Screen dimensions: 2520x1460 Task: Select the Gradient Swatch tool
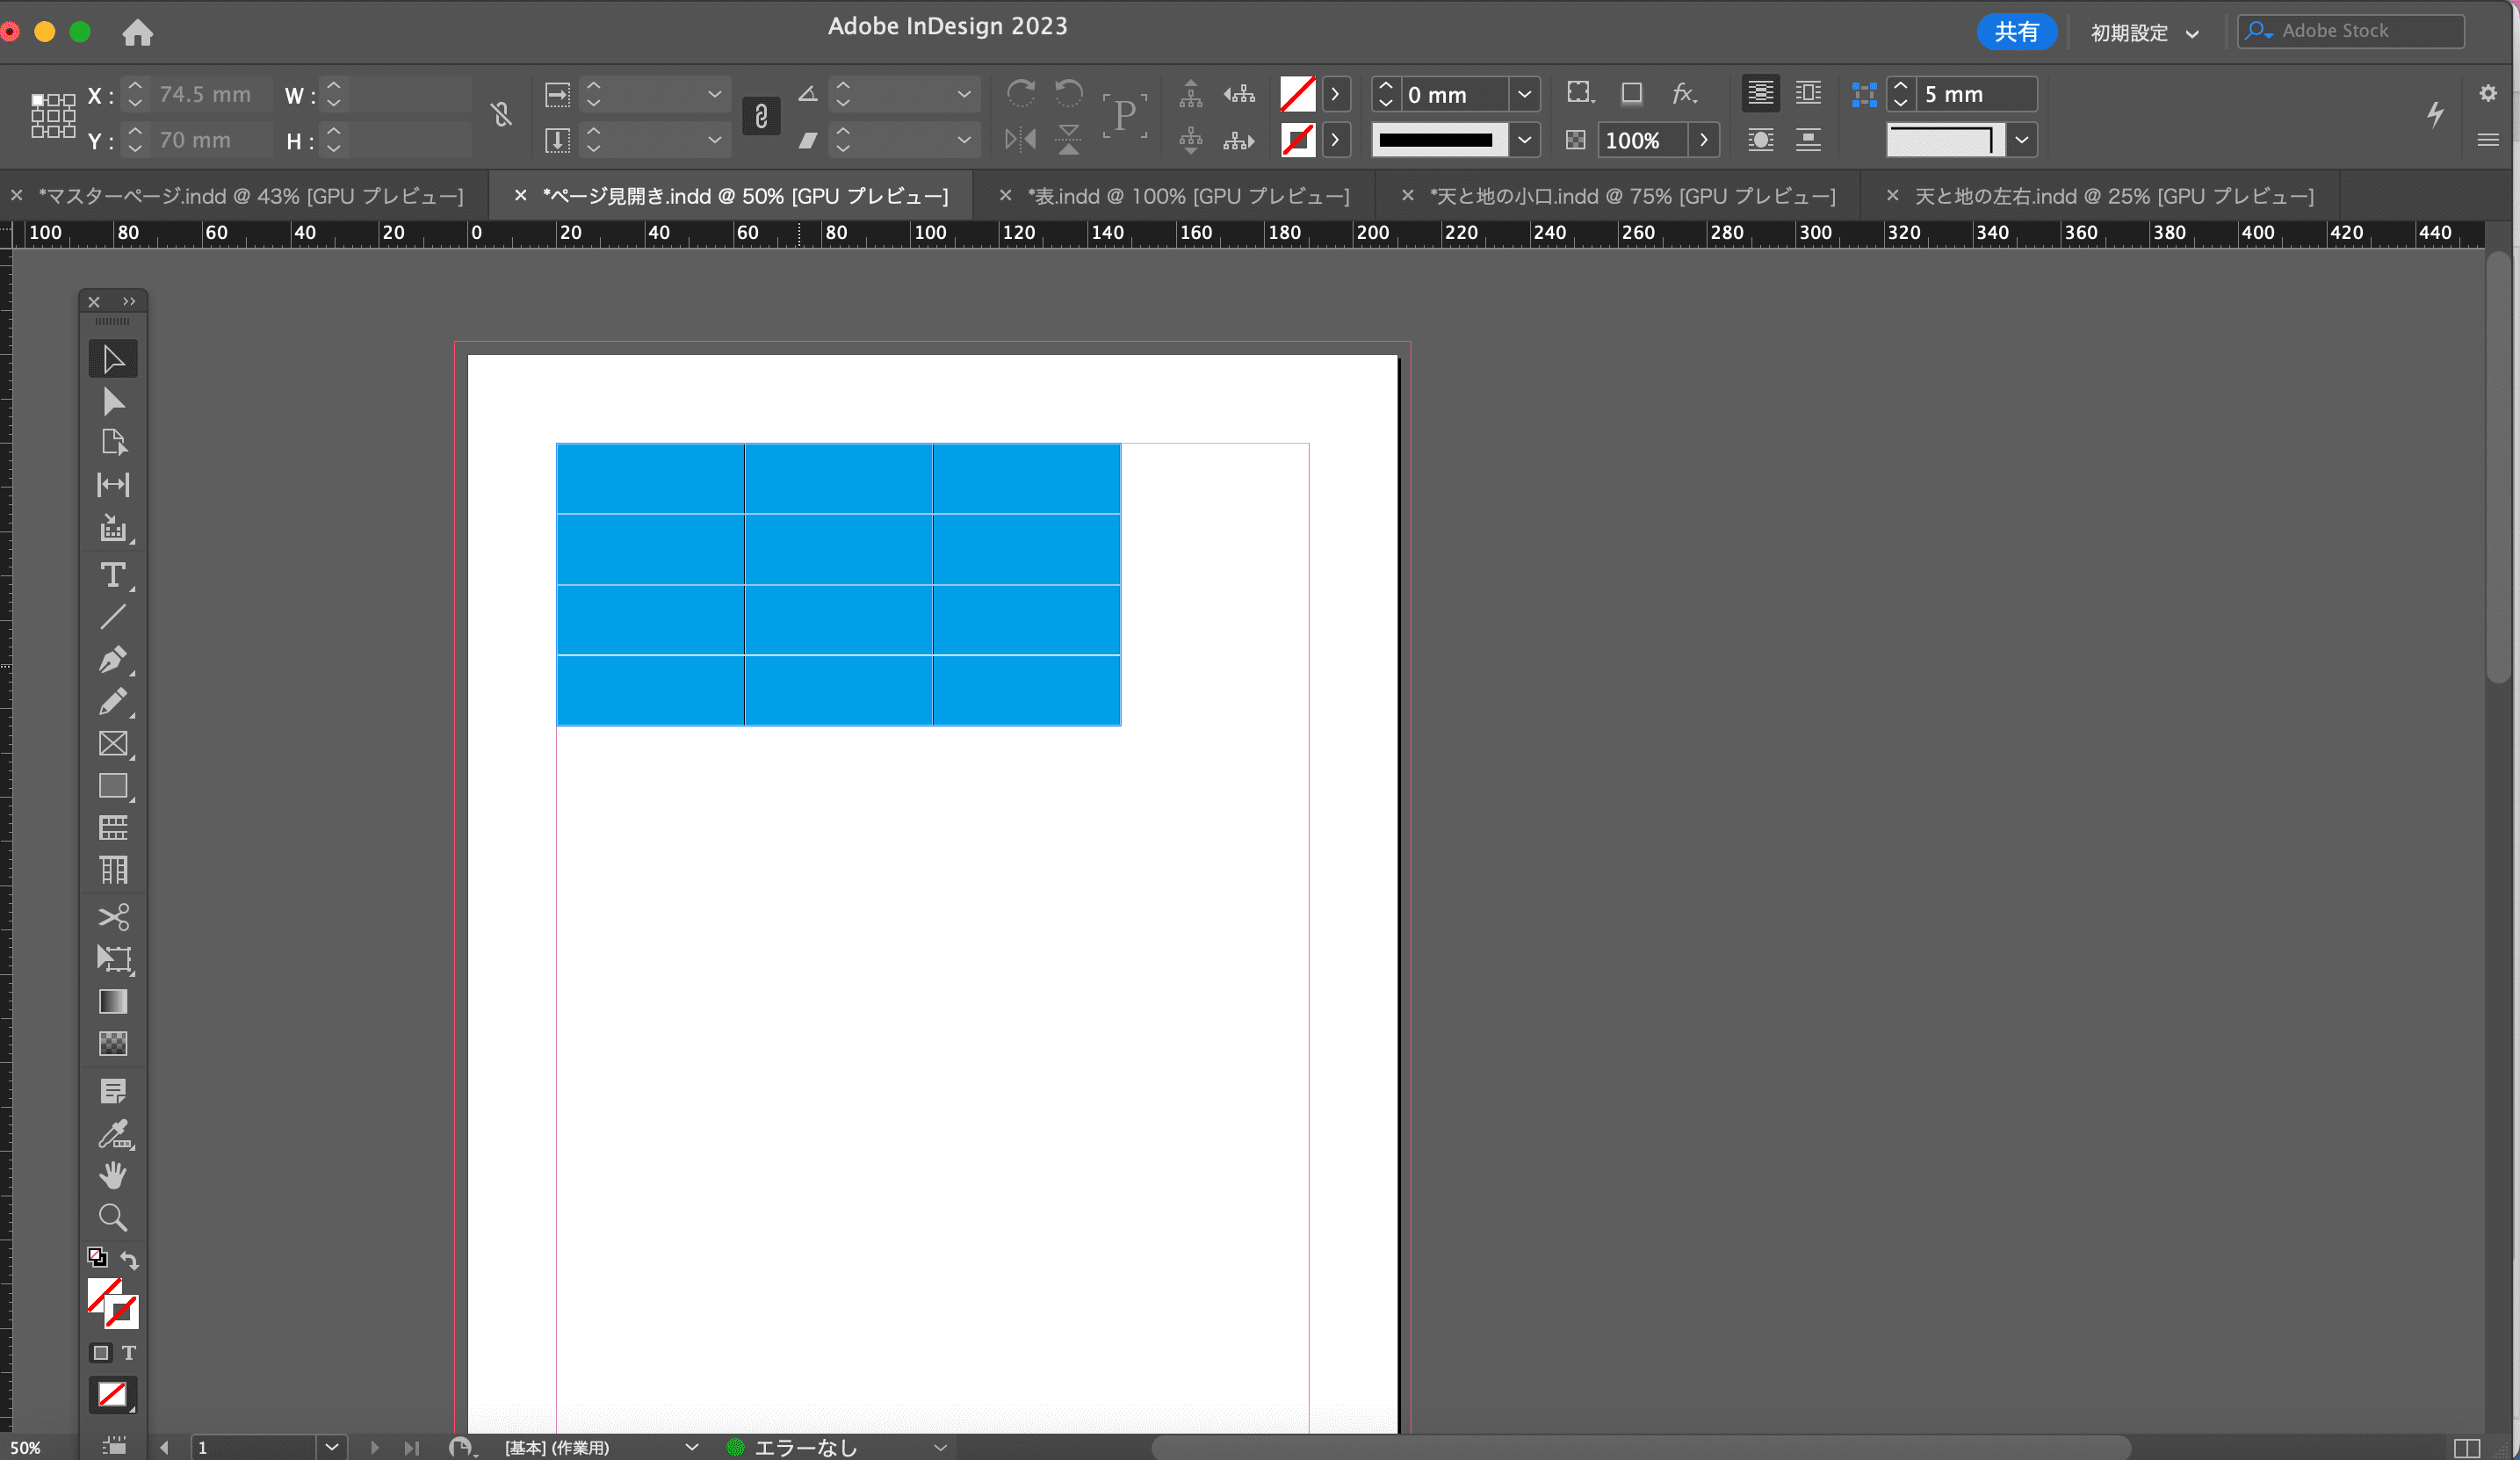113,1001
